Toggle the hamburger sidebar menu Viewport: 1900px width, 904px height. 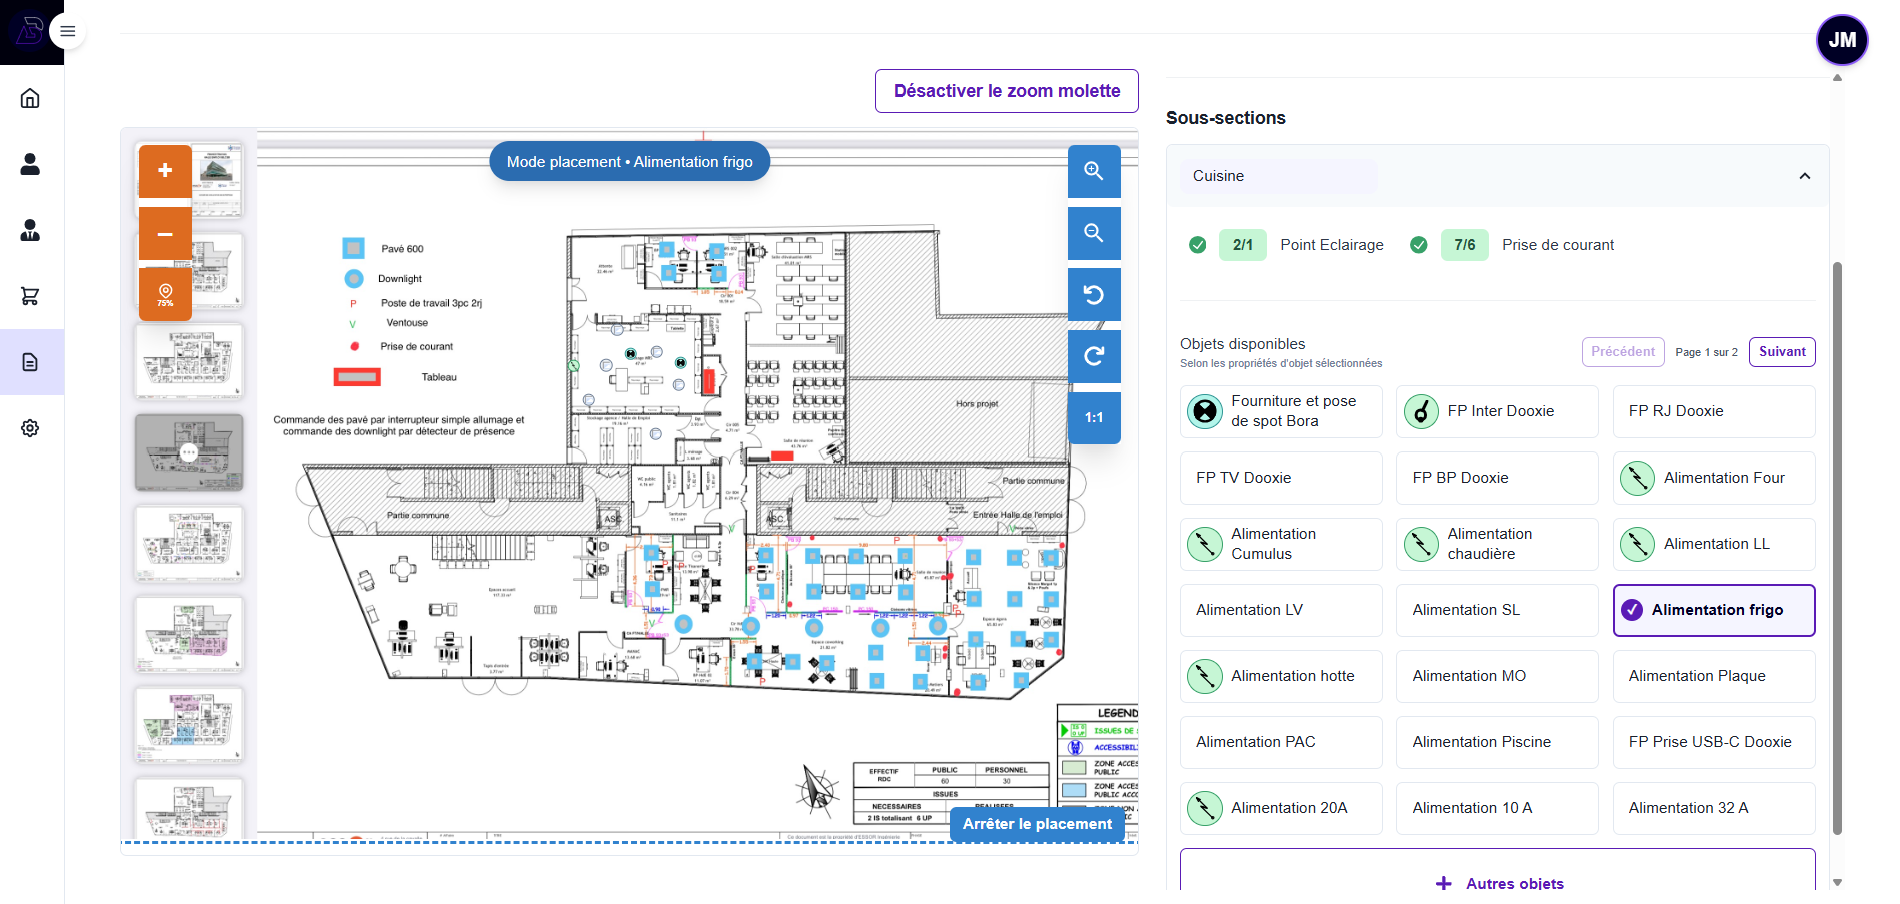click(x=68, y=31)
